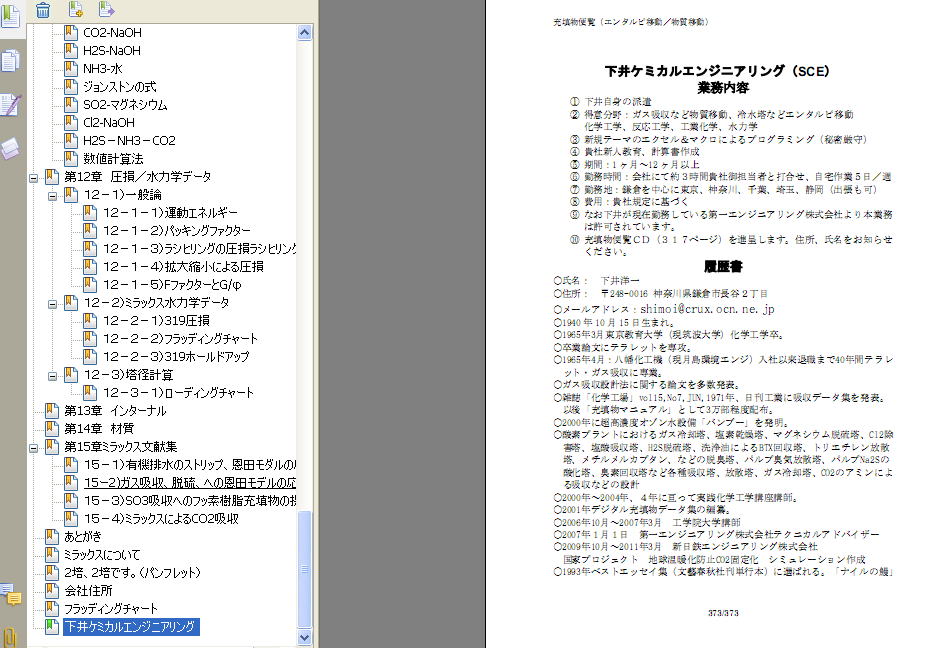Open the Bookmarks navigation panel icon

[x=10, y=15]
